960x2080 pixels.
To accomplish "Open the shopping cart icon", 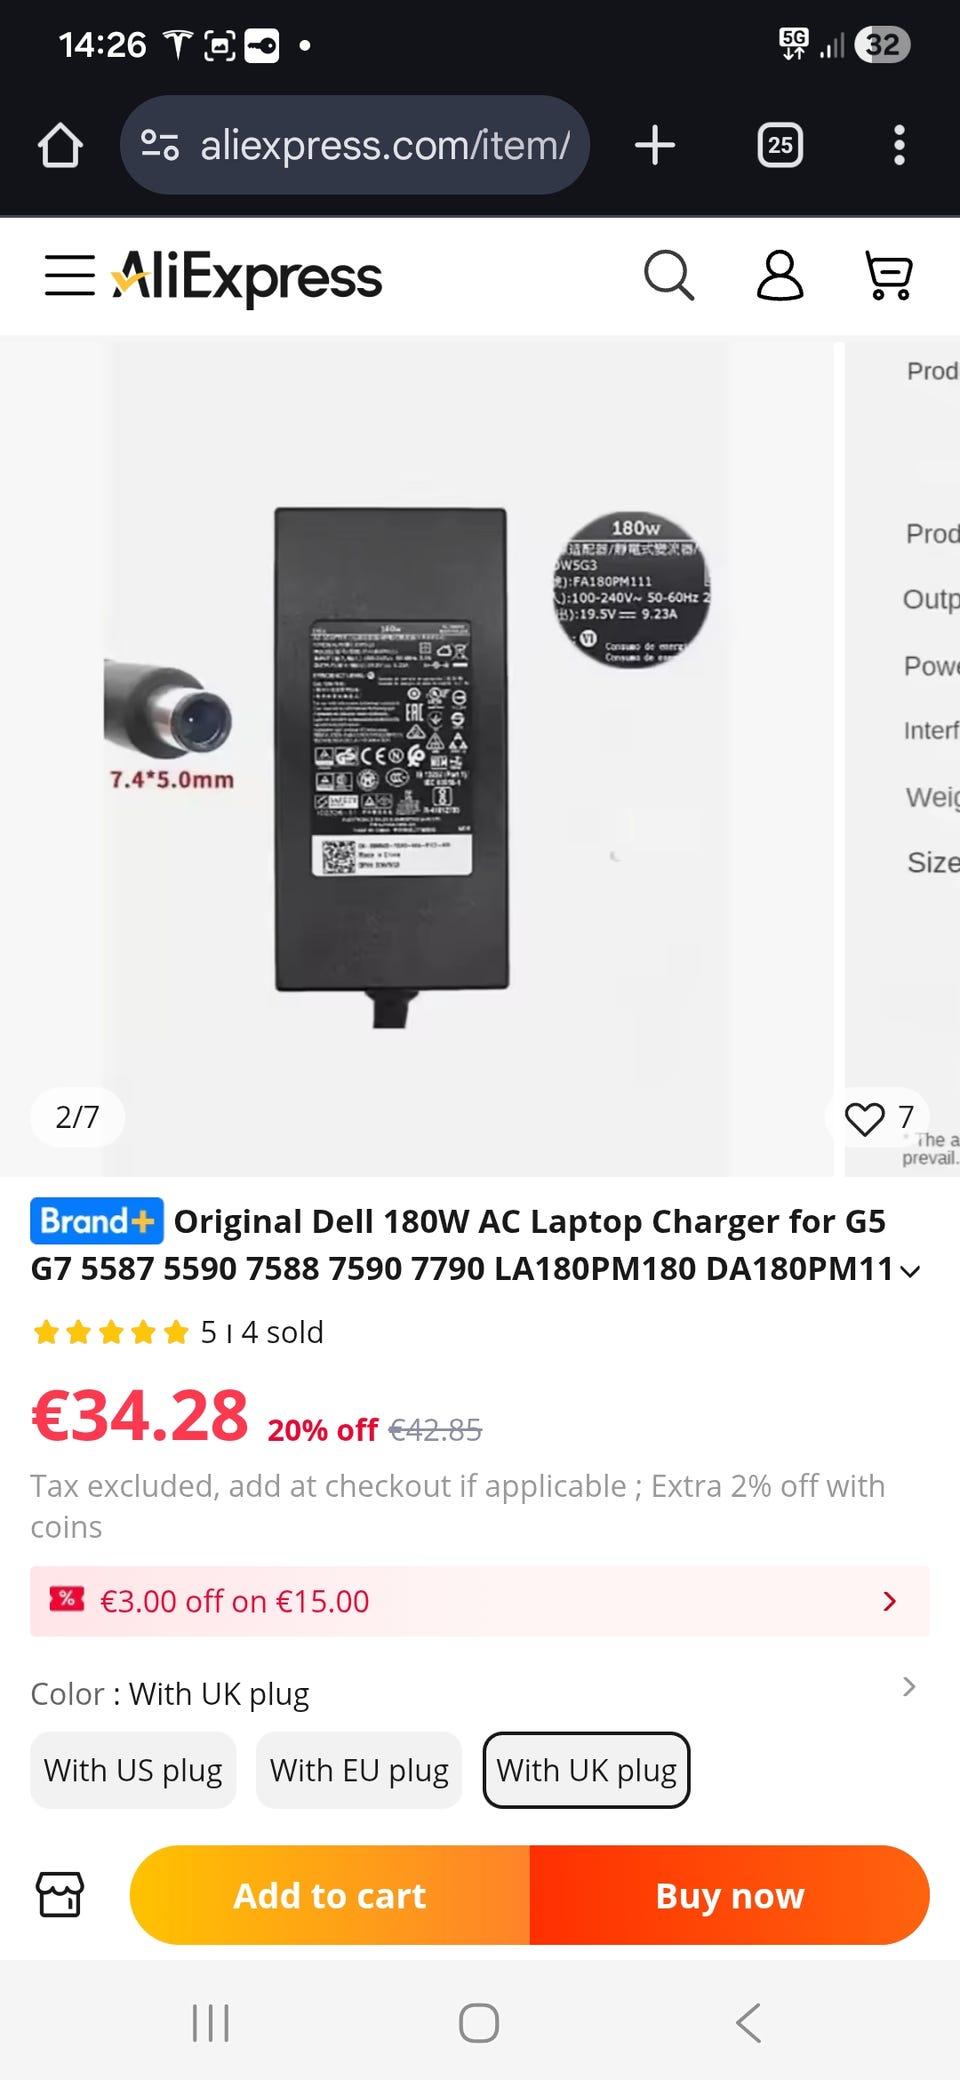I will (x=888, y=275).
